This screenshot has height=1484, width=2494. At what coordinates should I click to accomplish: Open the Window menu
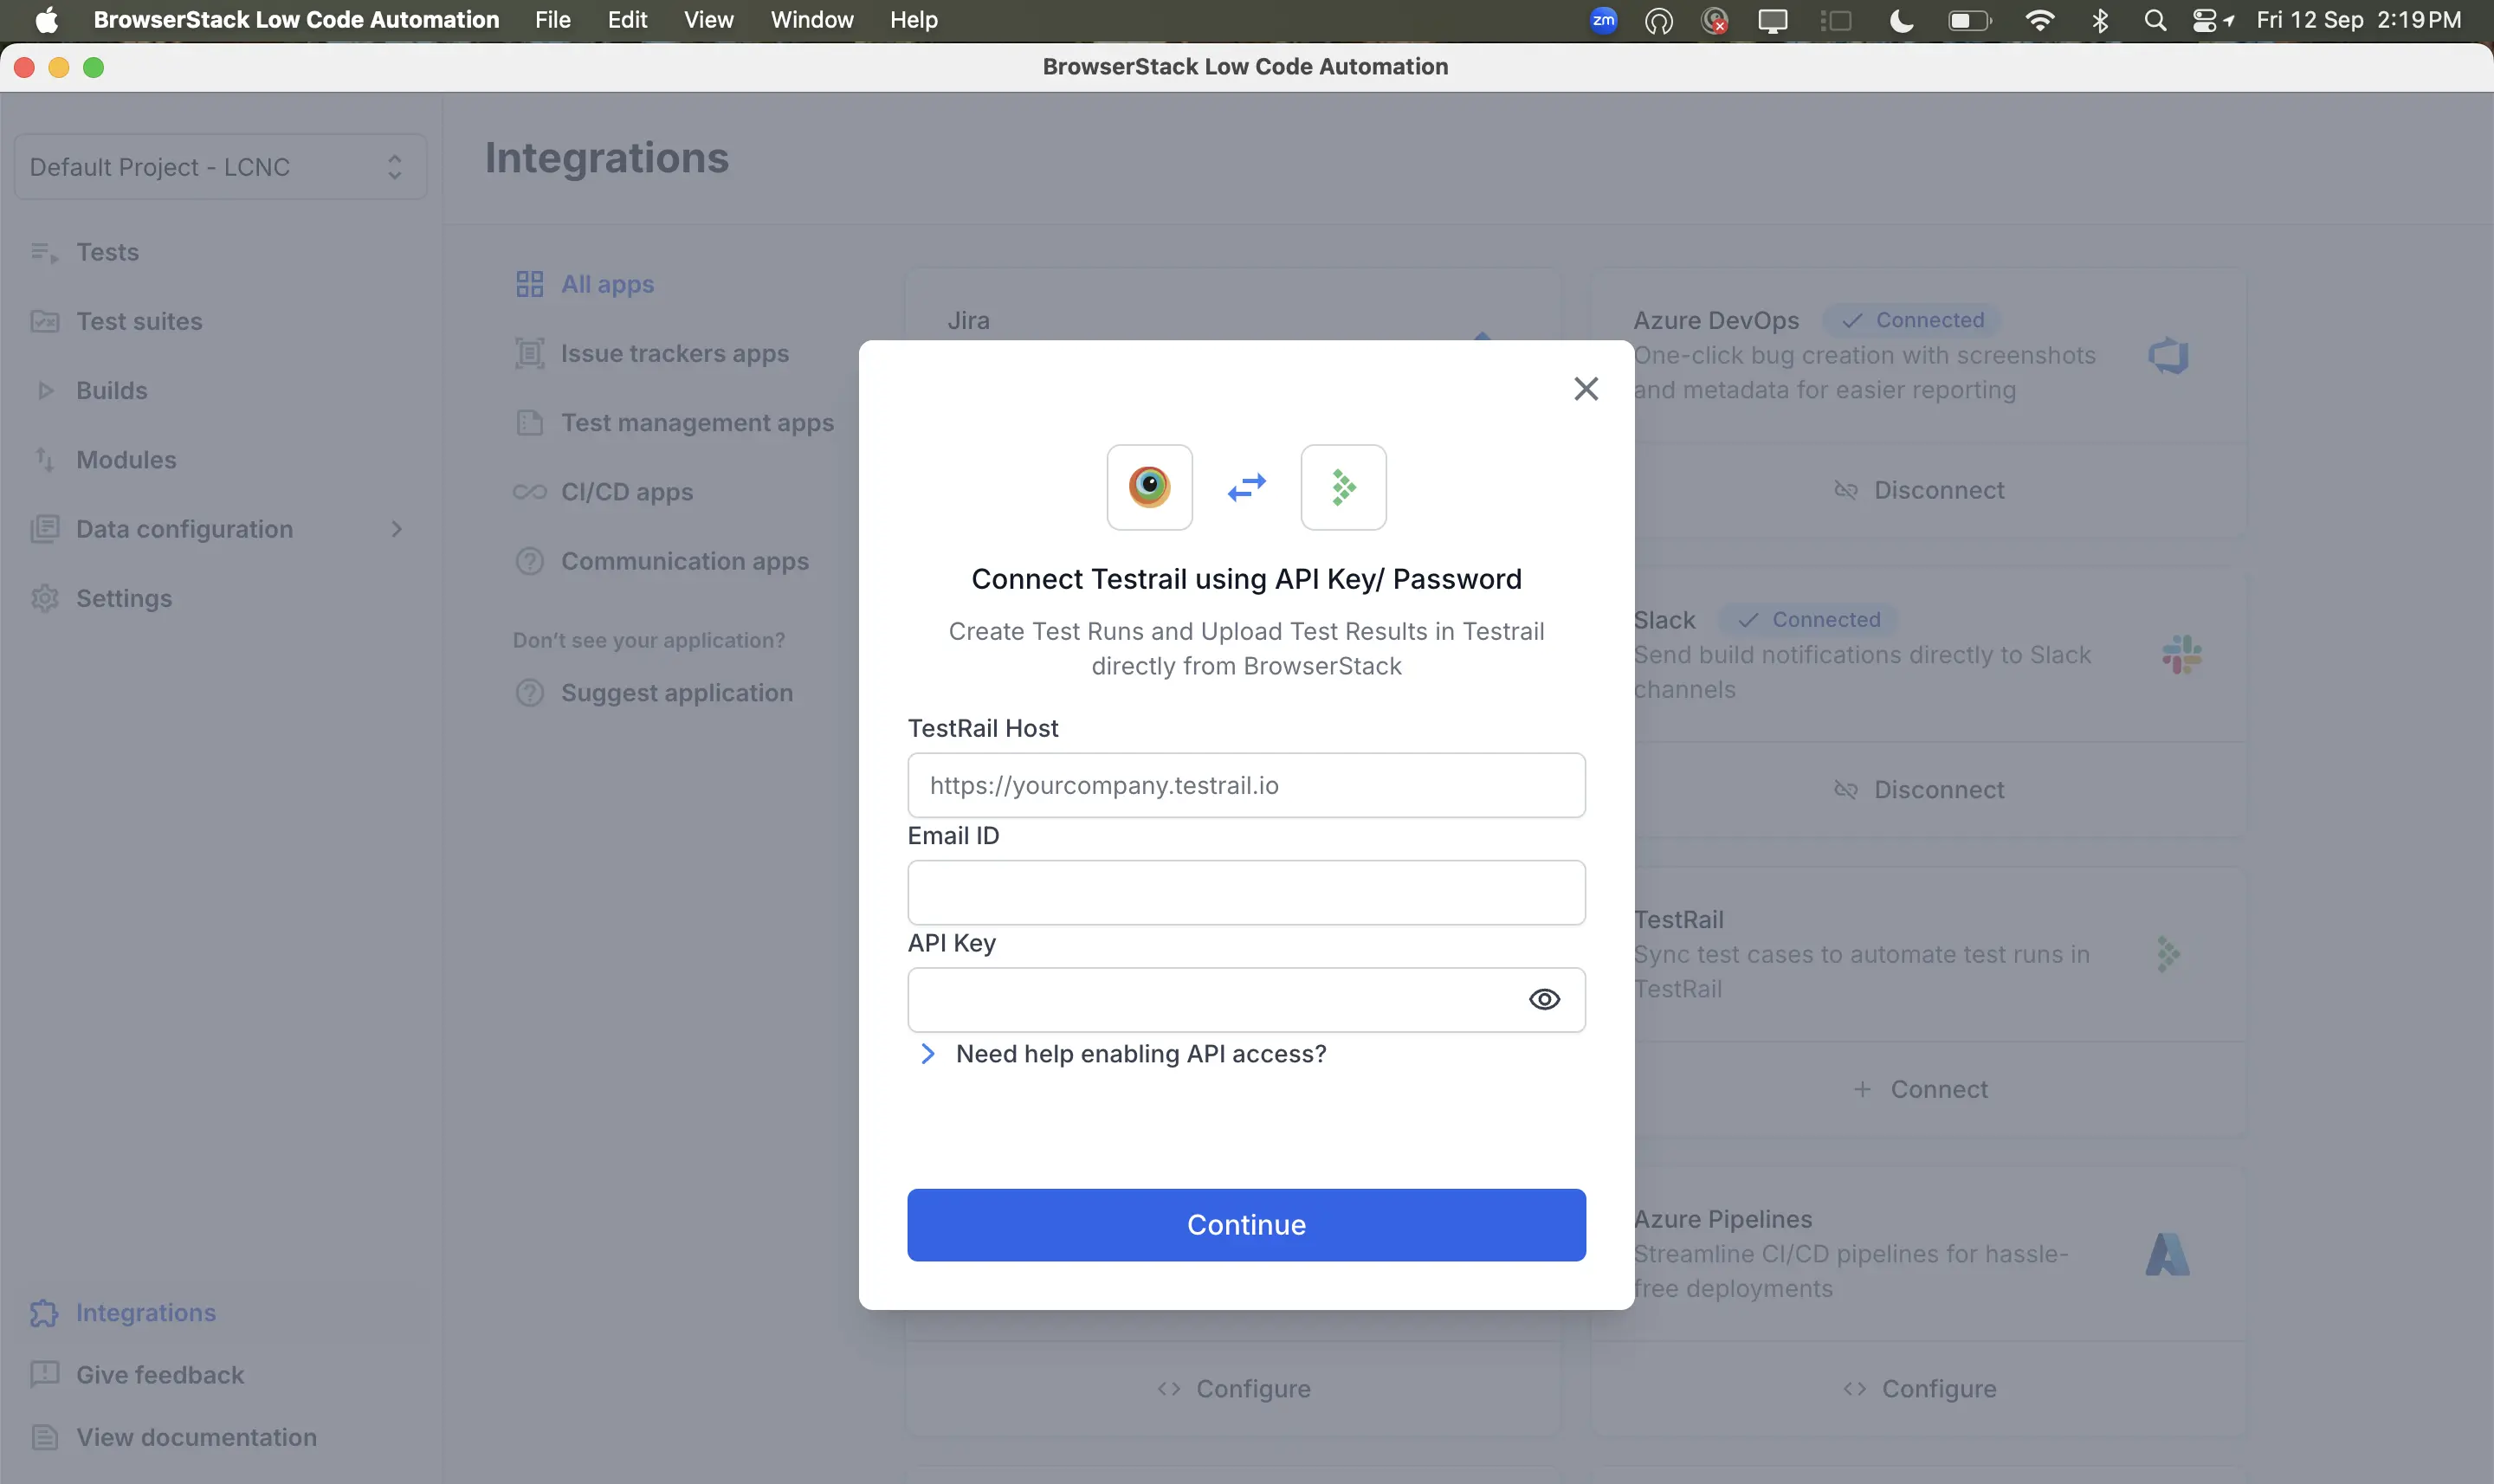pyautogui.click(x=811, y=19)
